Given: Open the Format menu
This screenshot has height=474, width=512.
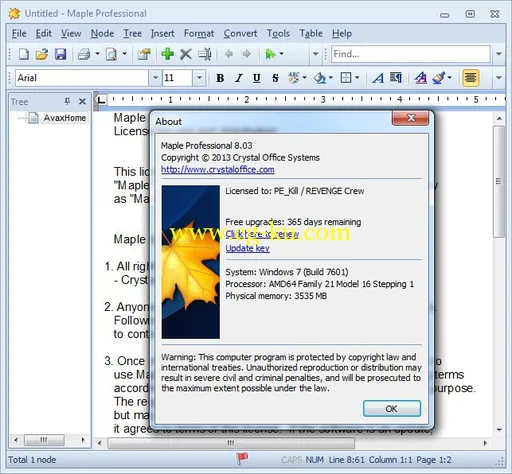Looking at the screenshot, I should (x=199, y=34).
